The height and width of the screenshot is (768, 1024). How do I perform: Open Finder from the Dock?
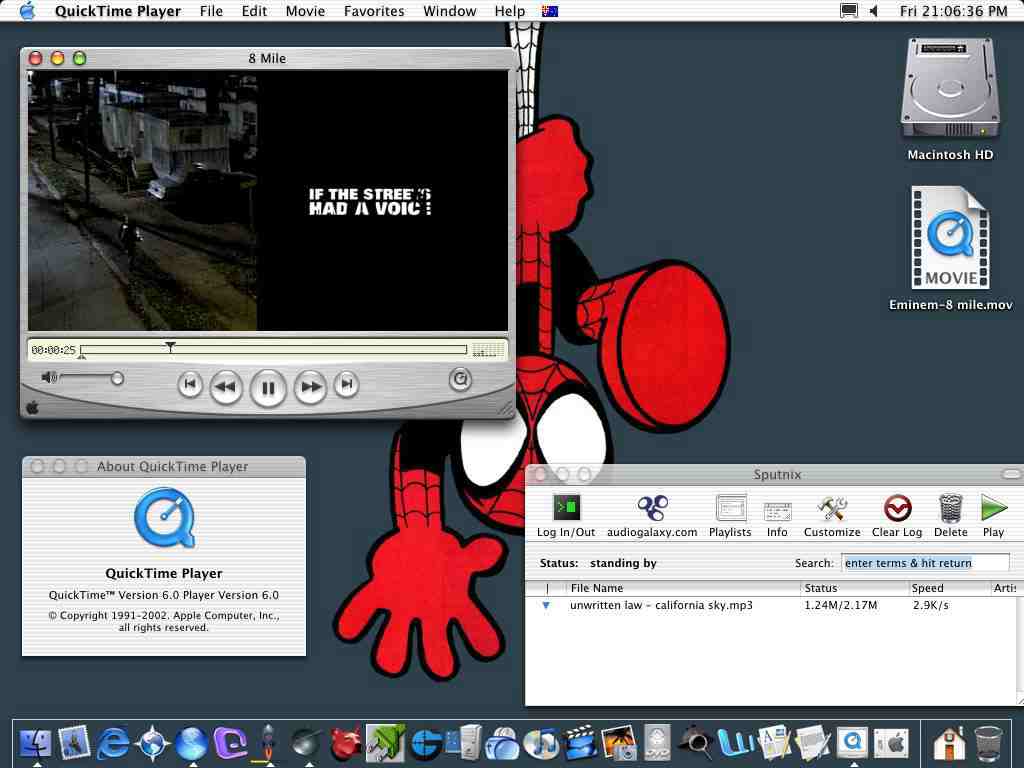(x=36, y=743)
